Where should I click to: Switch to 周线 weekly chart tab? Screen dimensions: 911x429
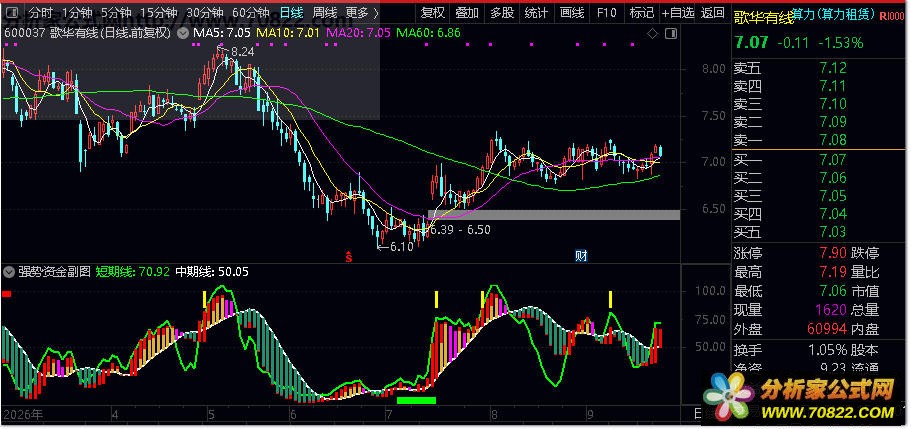[324, 12]
